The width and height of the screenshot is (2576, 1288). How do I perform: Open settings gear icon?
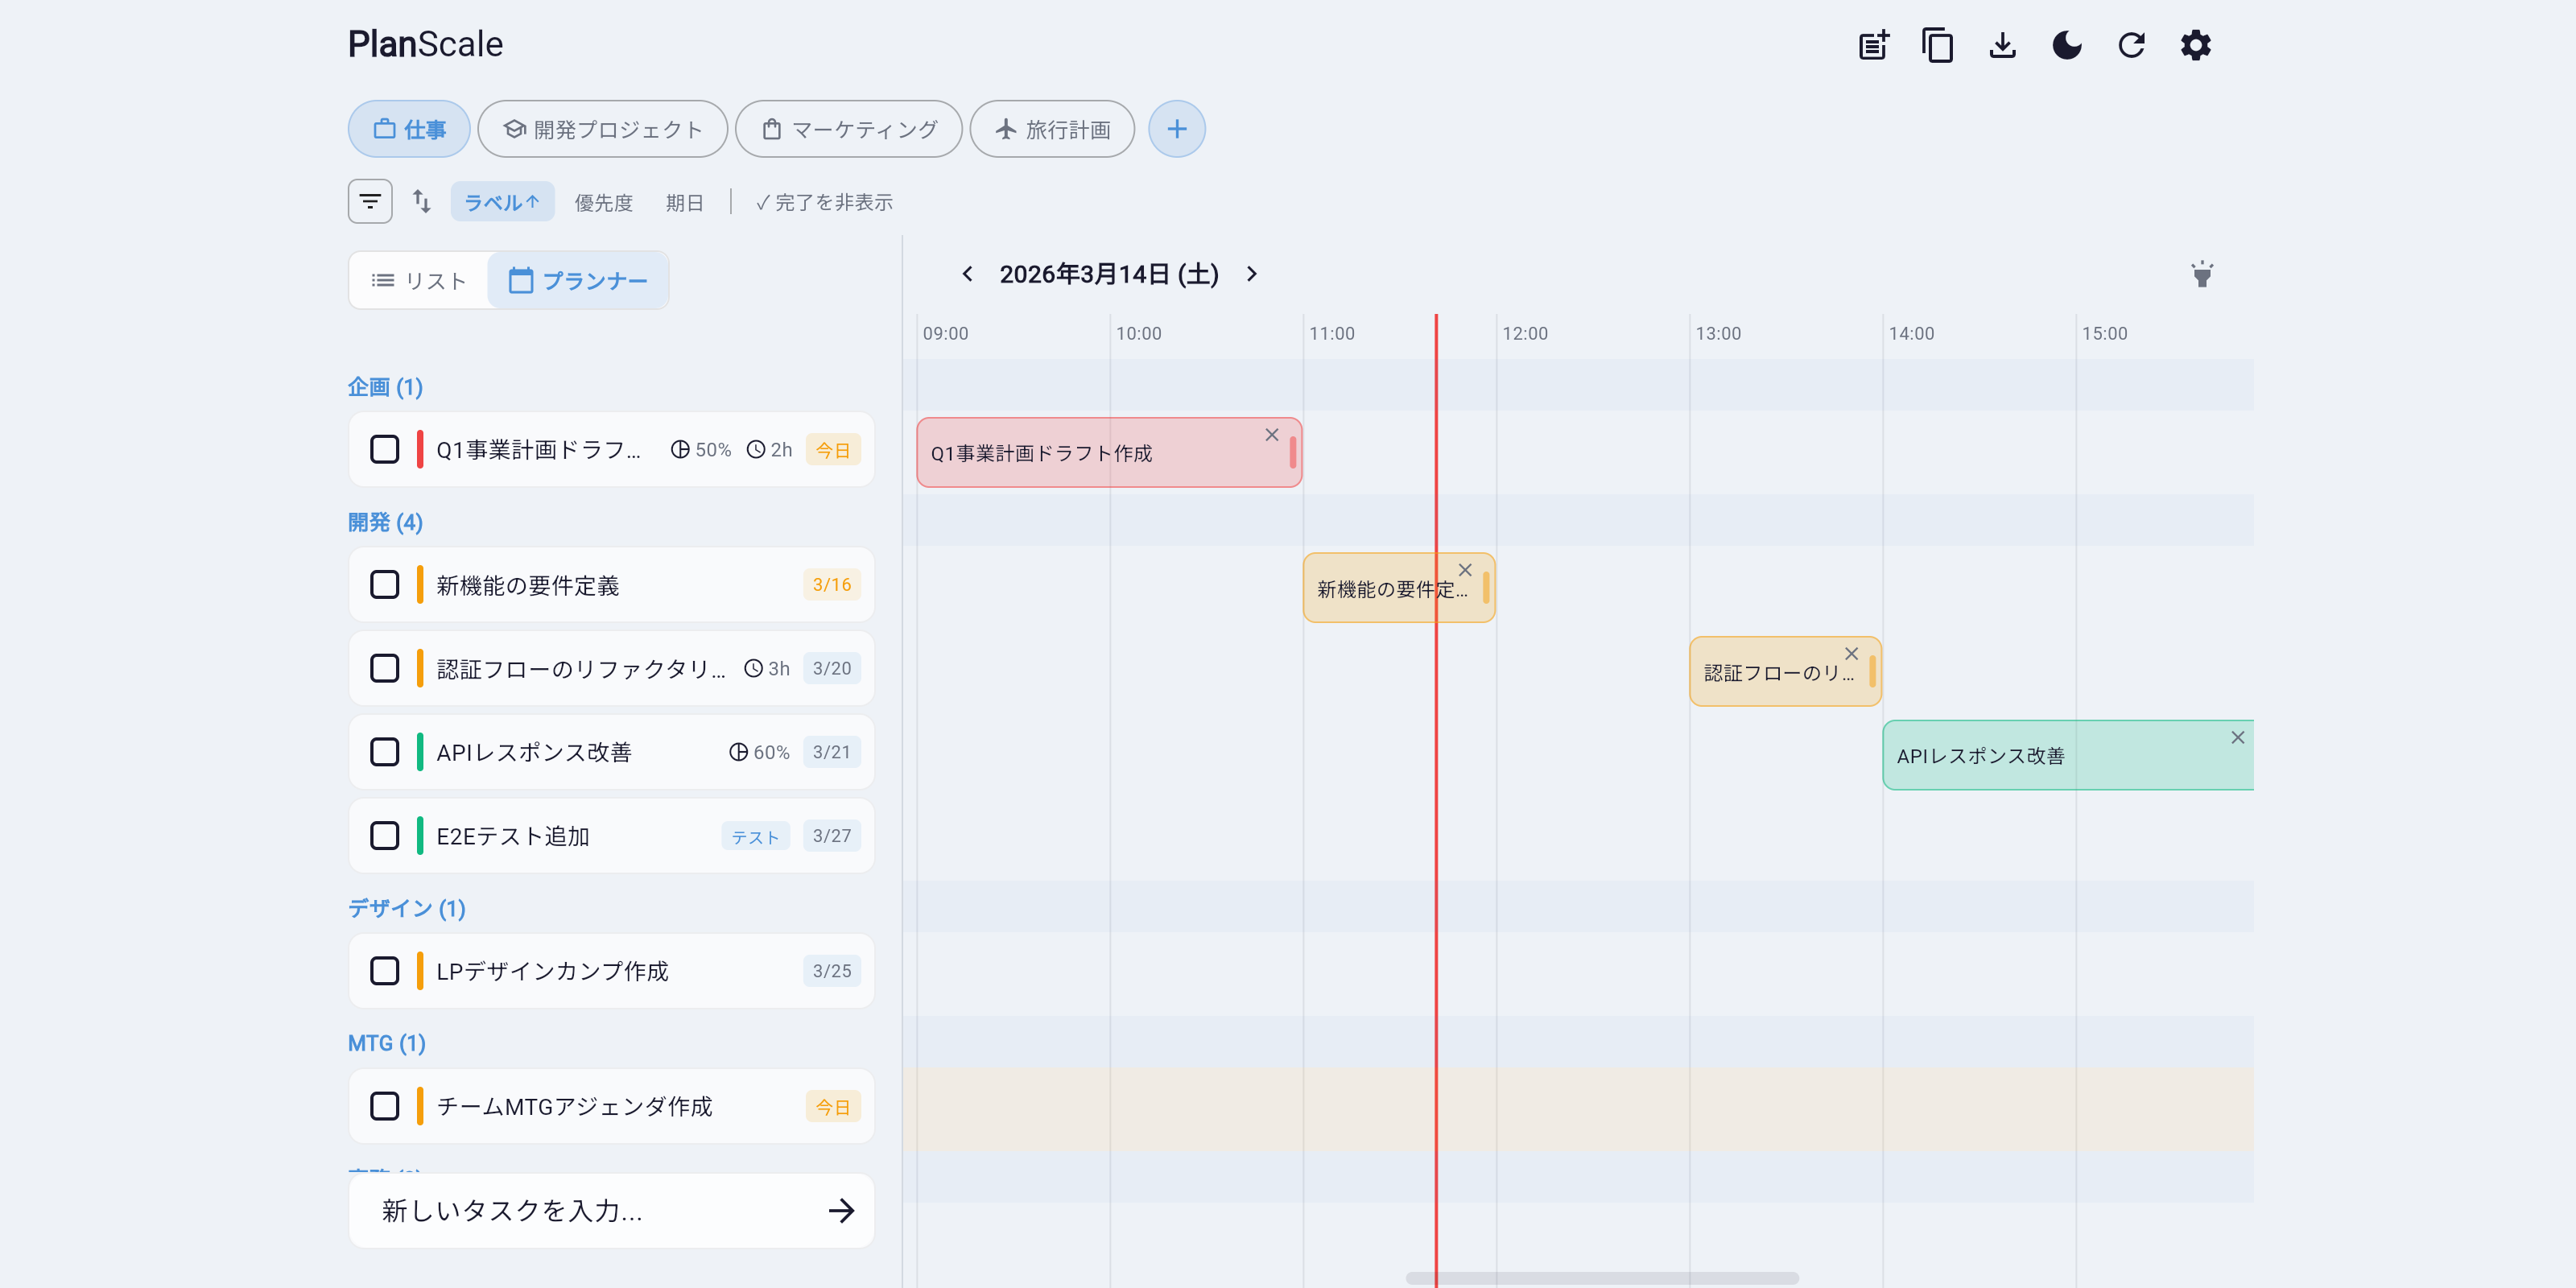point(2195,45)
